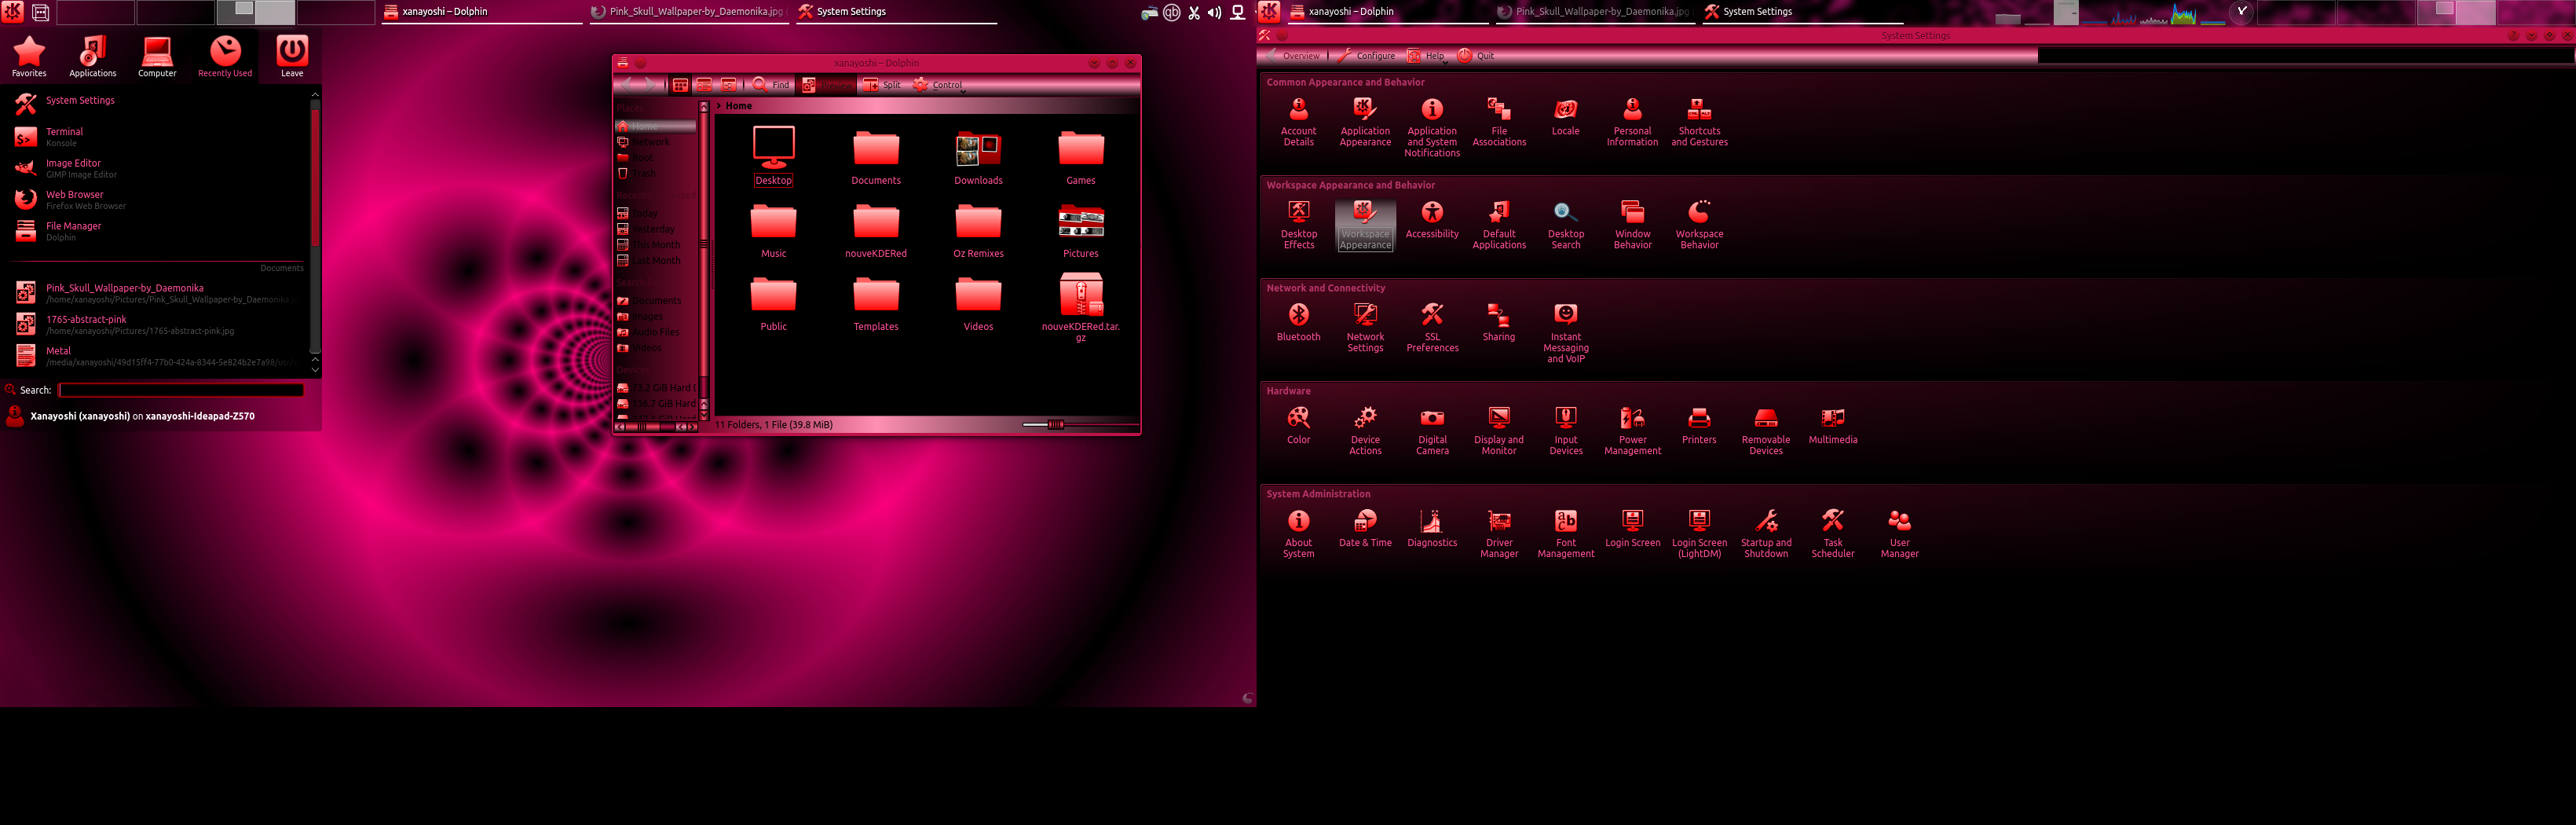Open Klipper clipboard scissors tray icon
The width and height of the screenshot is (2576, 825).
click(1193, 12)
